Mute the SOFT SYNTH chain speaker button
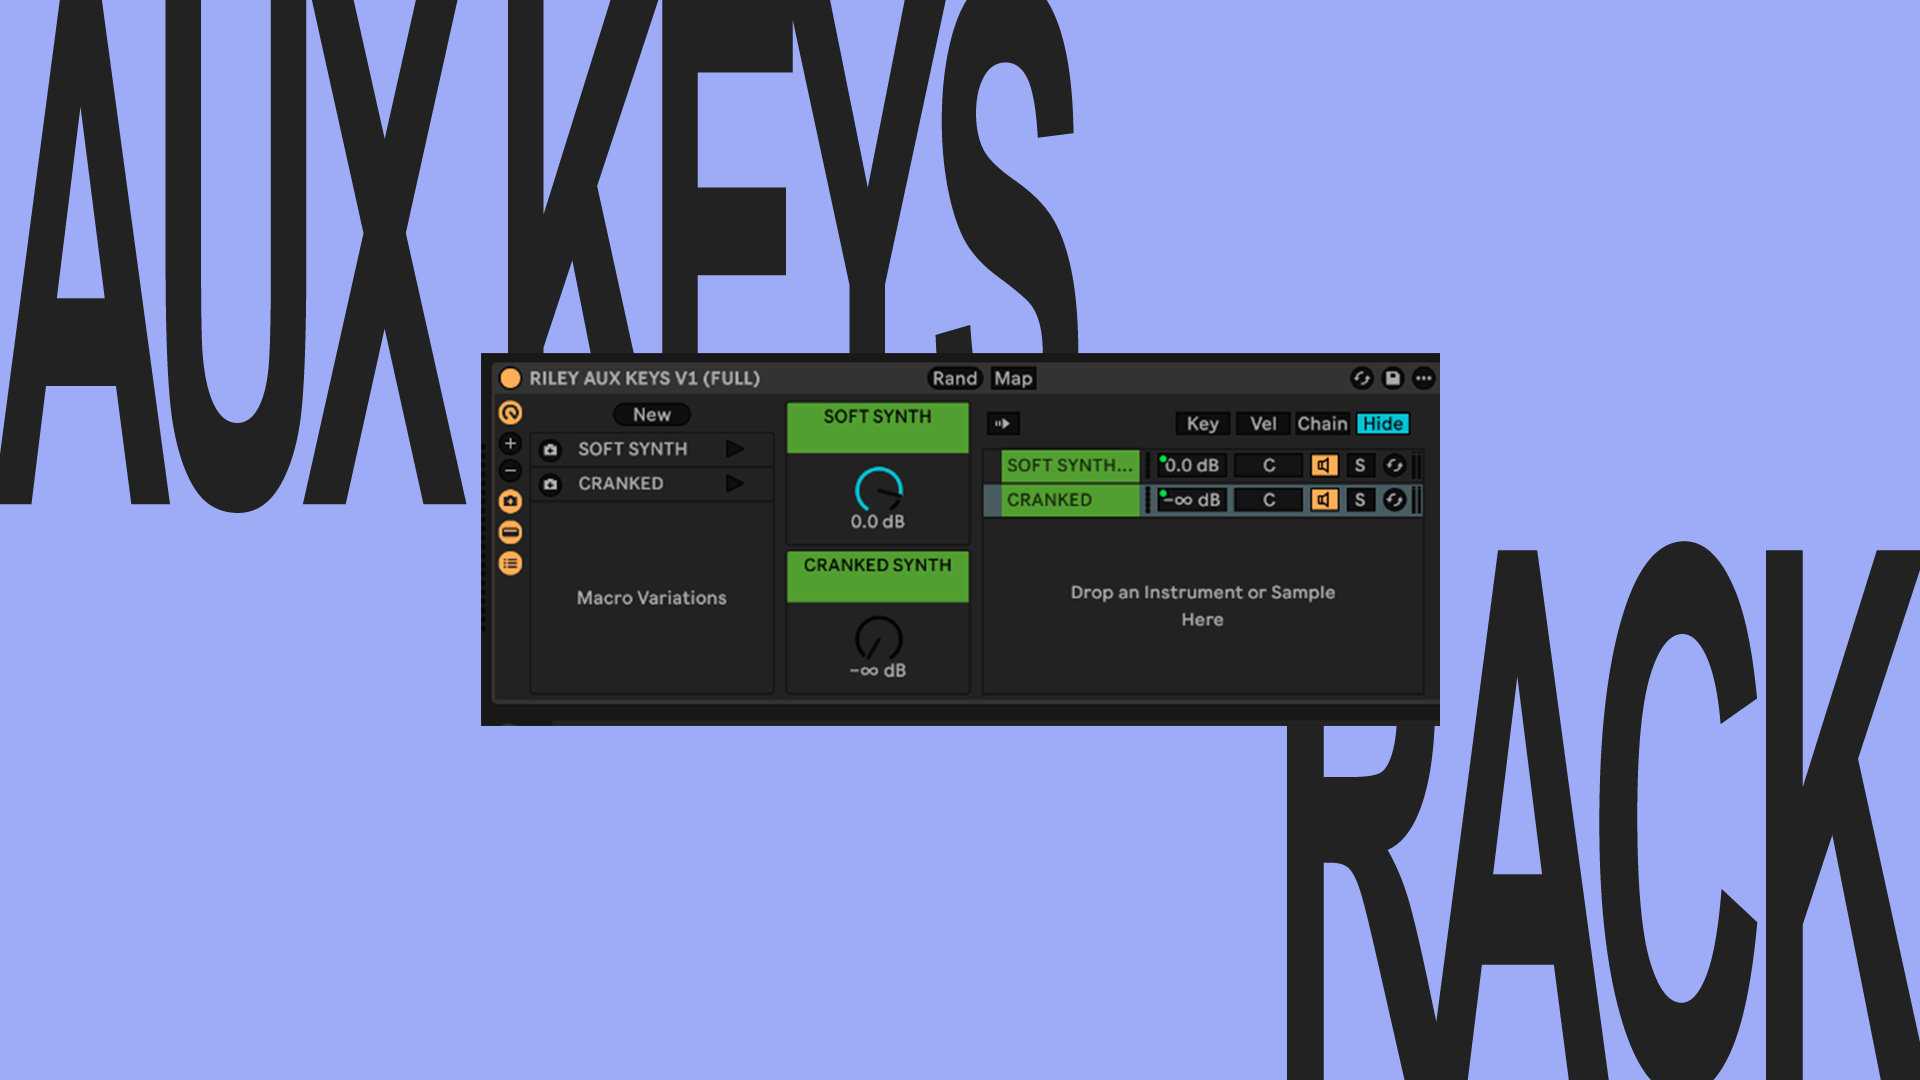Screen dimensions: 1920x1080 pyautogui.click(x=1324, y=465)
